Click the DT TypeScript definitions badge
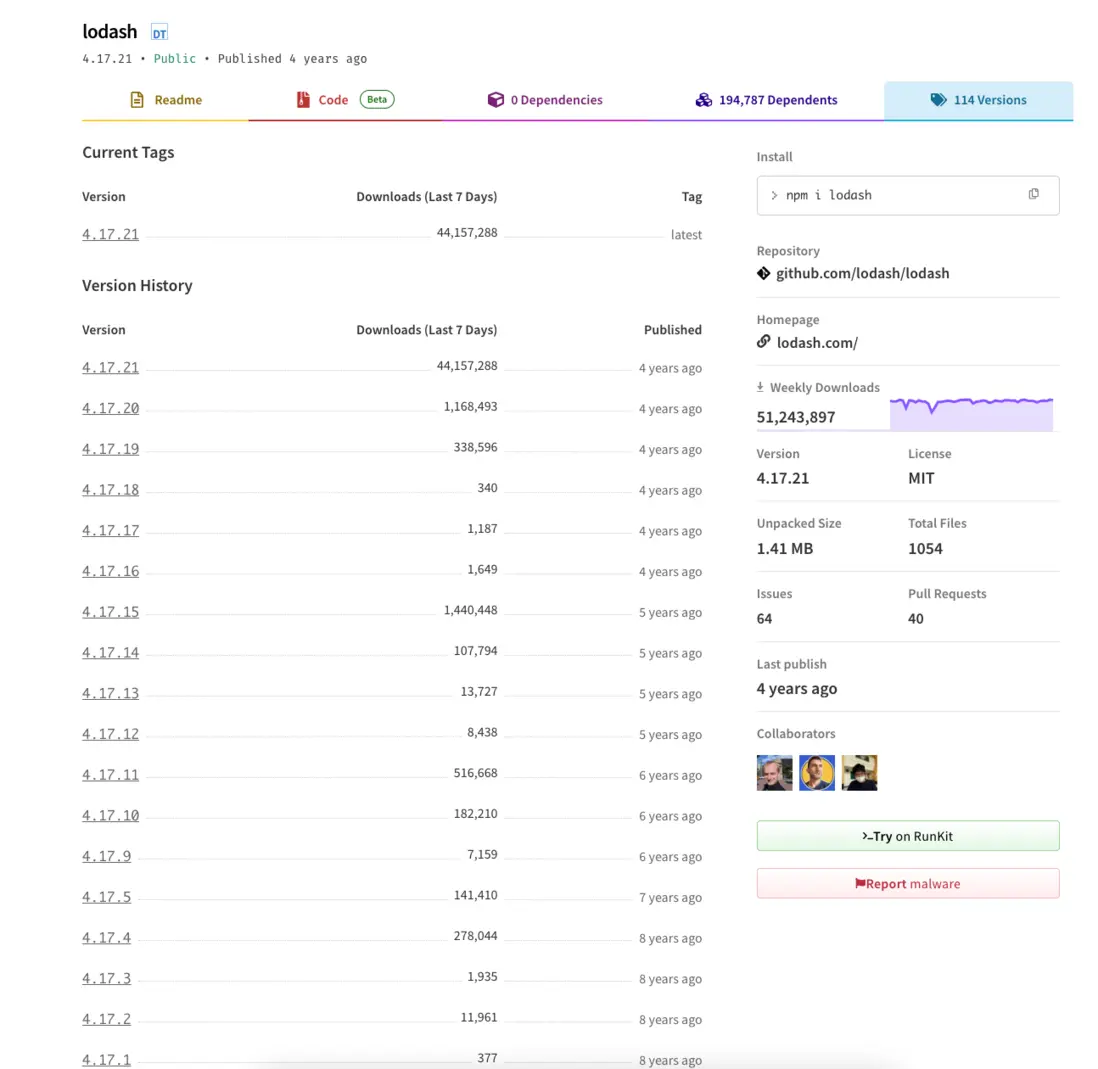Image resolution: width=1098 pixels, height=1069 pixels. [x=160, y=33]
